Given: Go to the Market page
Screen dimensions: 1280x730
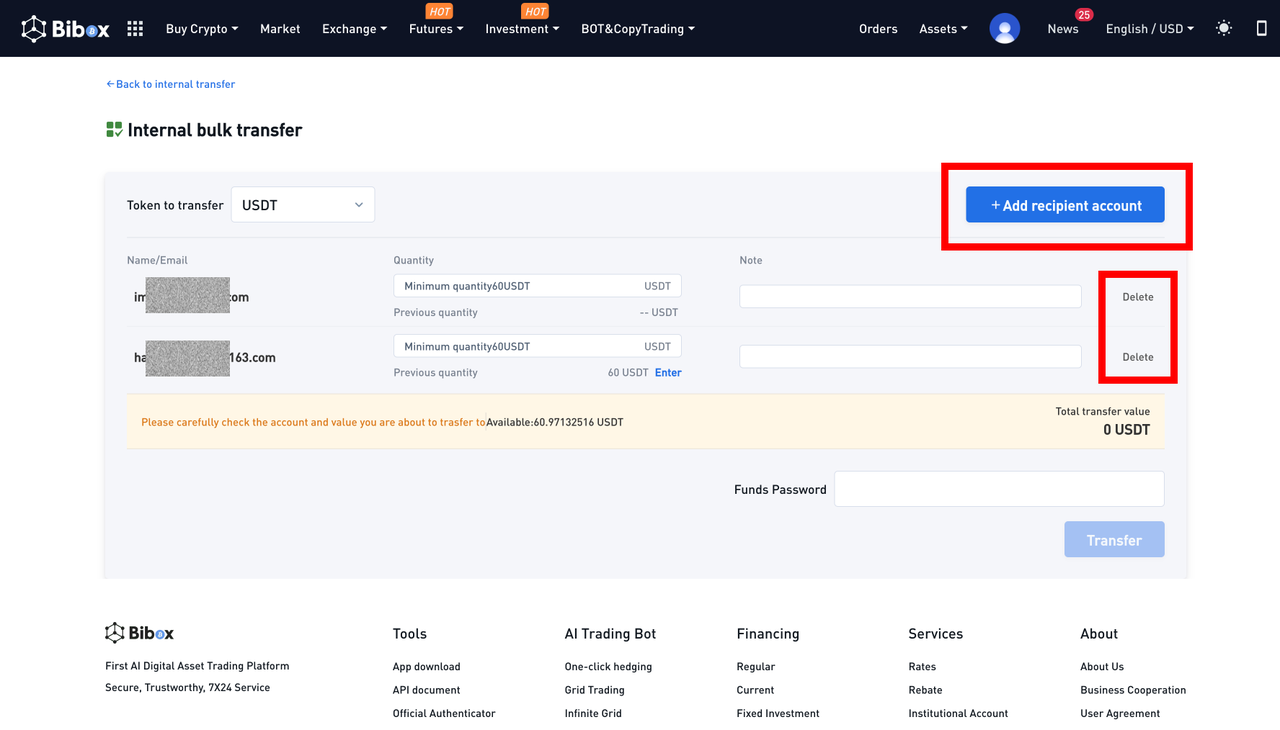Looking at the screenshot, I should [280, 29].
